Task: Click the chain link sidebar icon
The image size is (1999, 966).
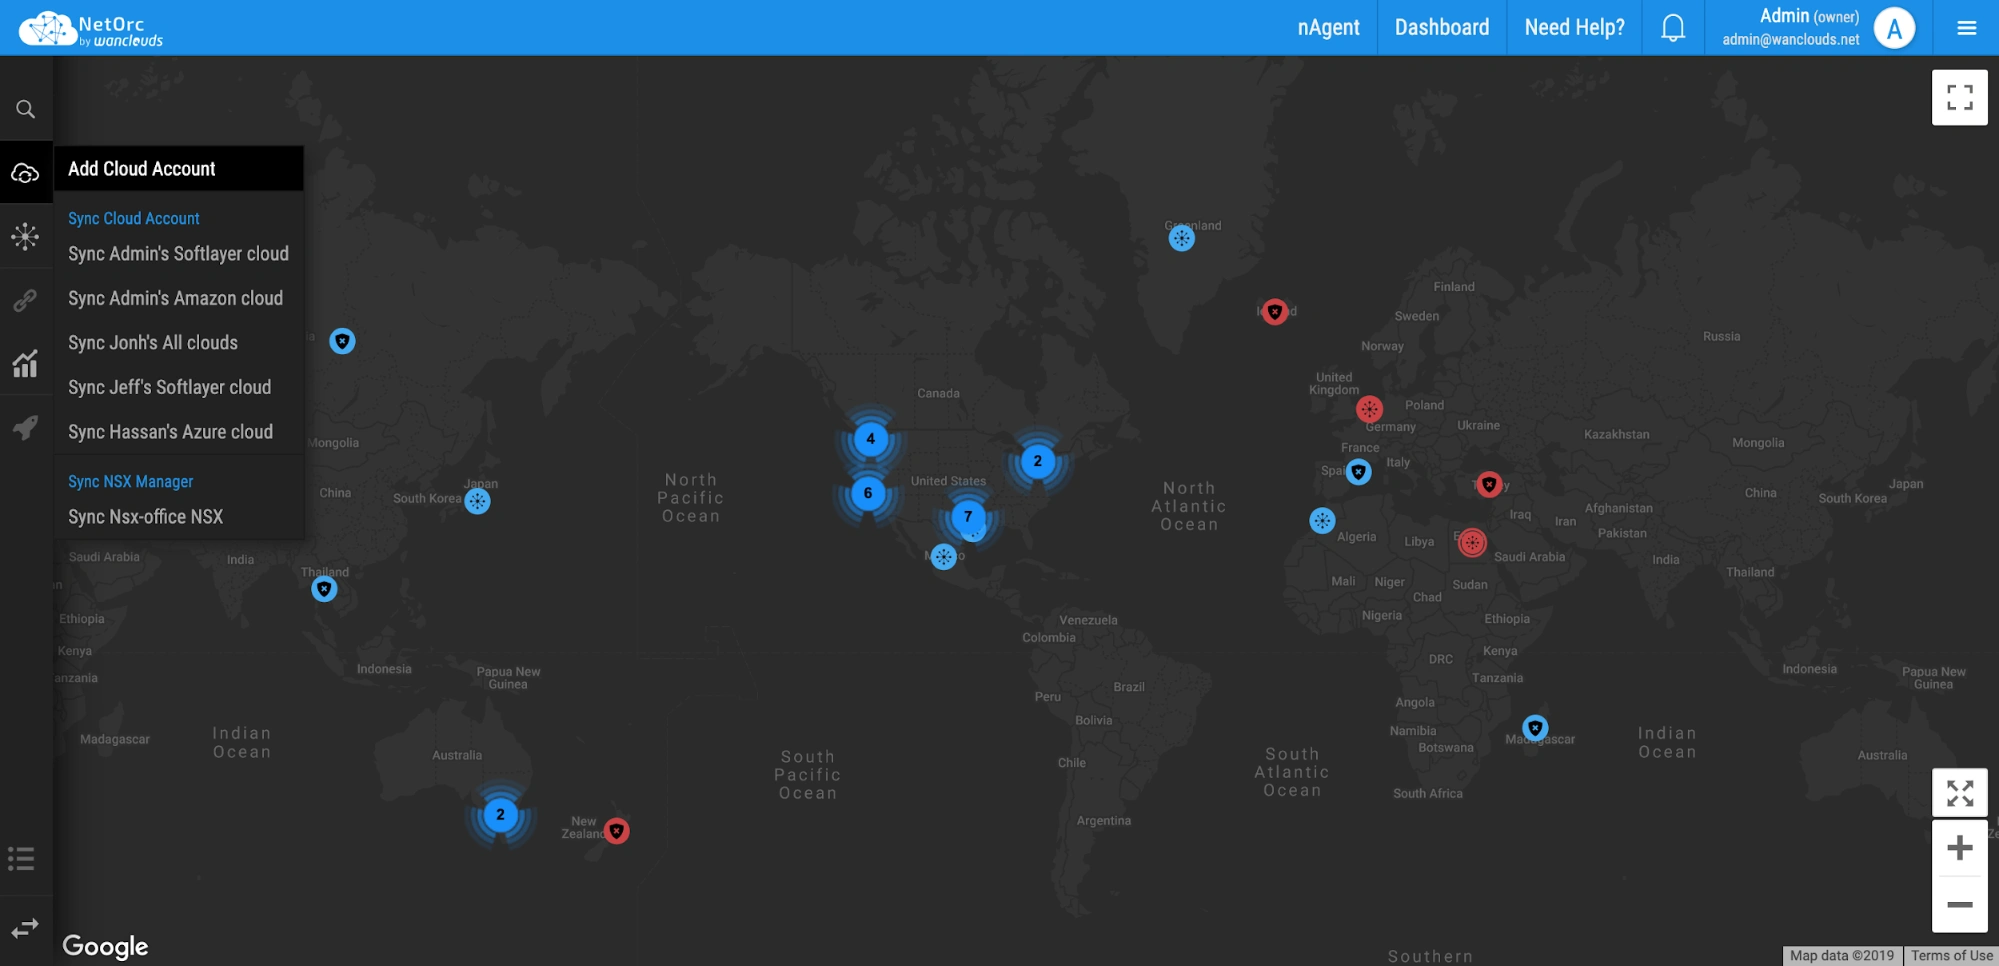Action: (x=26, y=300)
